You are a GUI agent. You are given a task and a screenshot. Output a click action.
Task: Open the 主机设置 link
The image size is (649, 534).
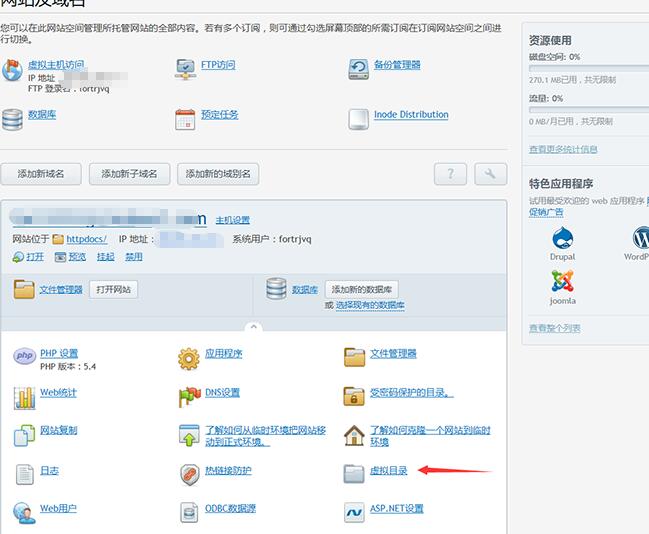click(x=233, y=220)
